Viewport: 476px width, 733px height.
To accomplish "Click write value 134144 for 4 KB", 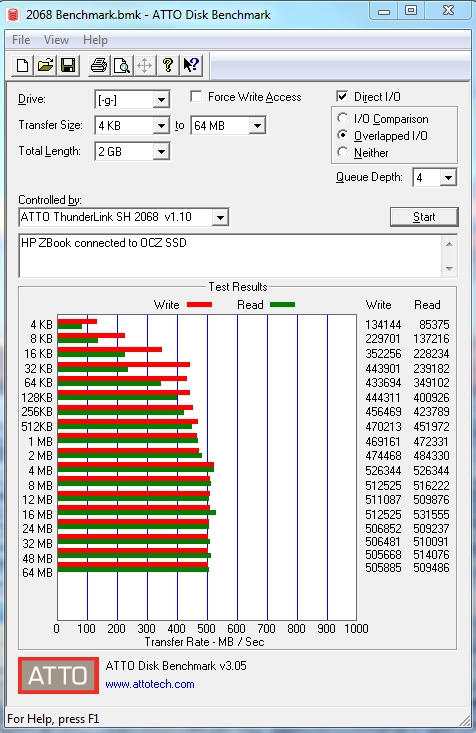I will coord(383,324).
